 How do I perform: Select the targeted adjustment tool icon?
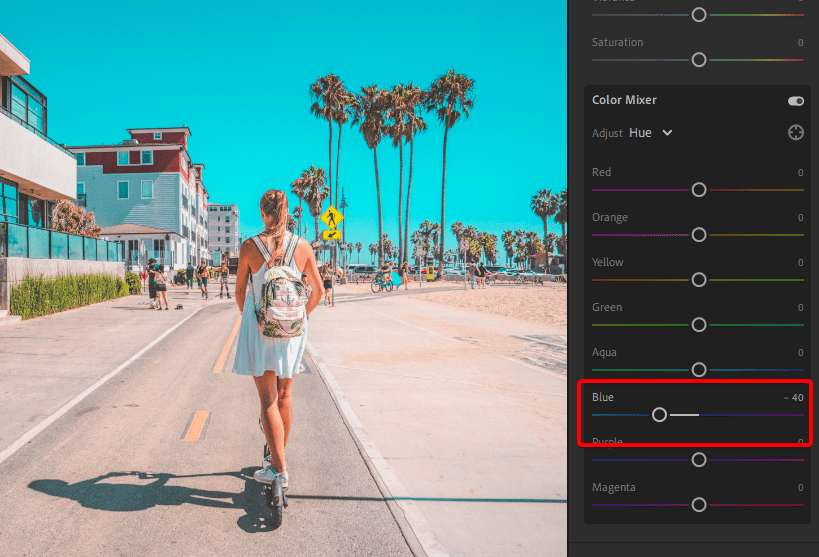tap(795, 133)
